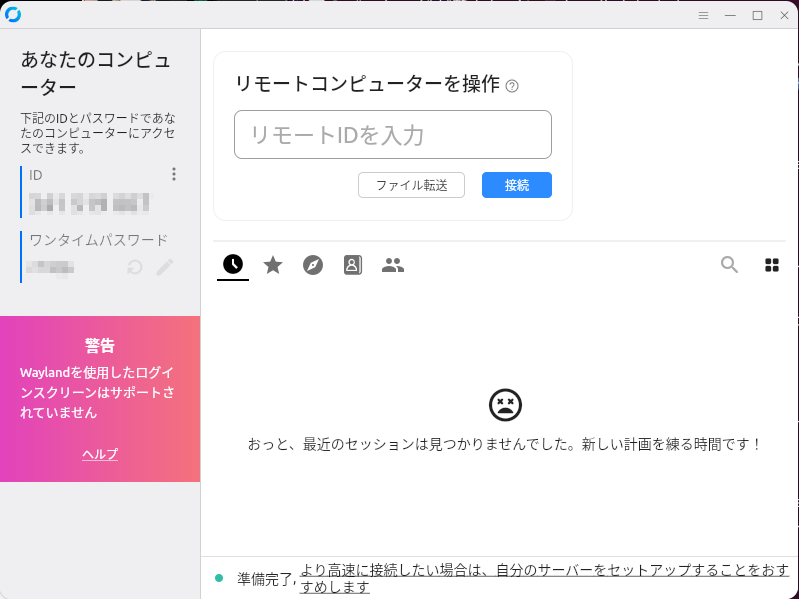Click the RustDesk logo icon
This screenshot has width=799, height=599.
pyautogui.click(x=13, y=15)
